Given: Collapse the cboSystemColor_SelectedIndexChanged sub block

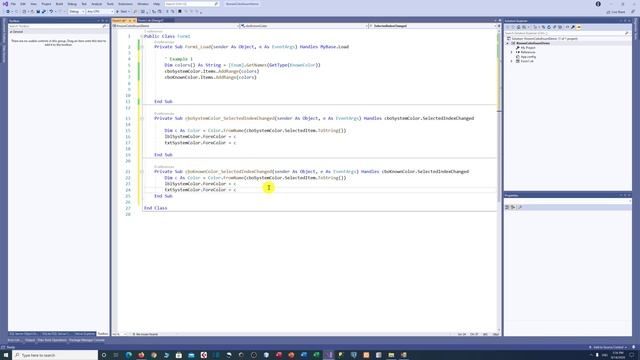Looking at the screenshot, I should pyautogui.click(x=142, y=118).
